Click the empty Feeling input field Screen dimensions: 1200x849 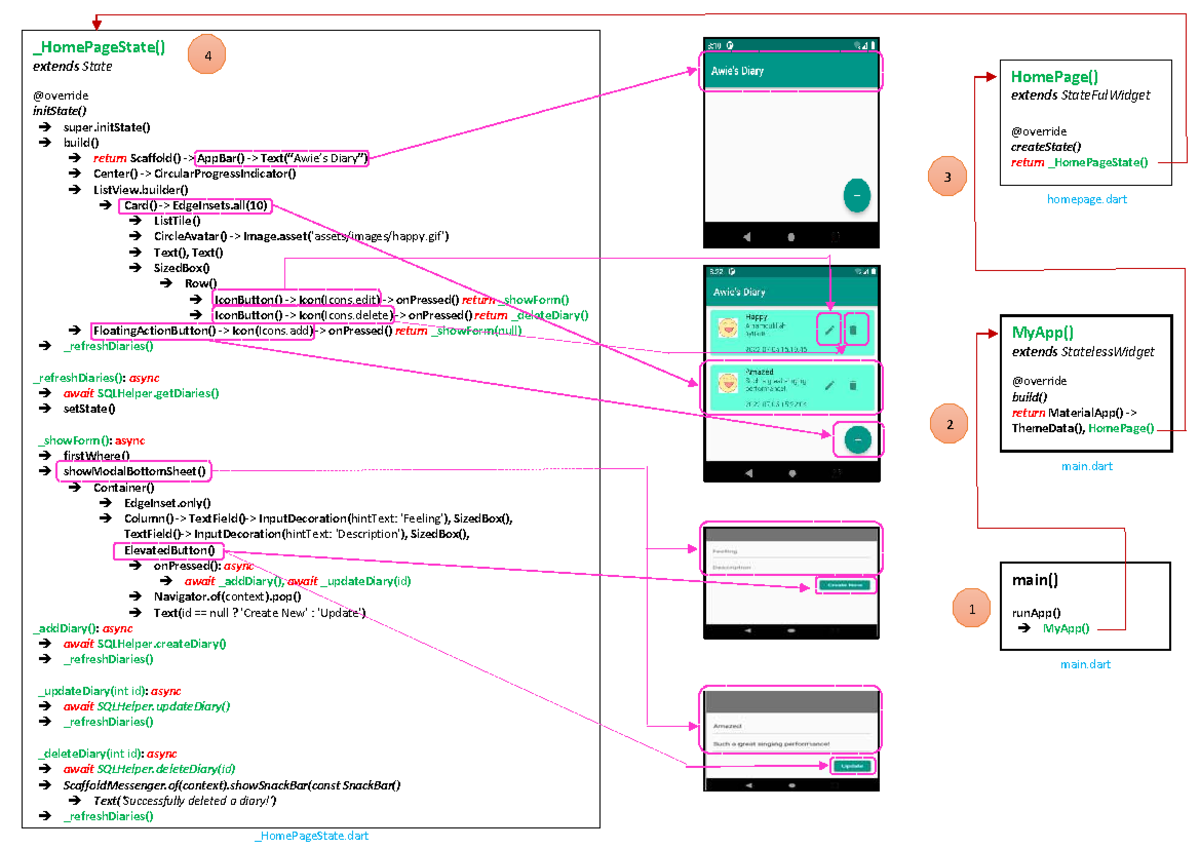[x=790, y=551]
